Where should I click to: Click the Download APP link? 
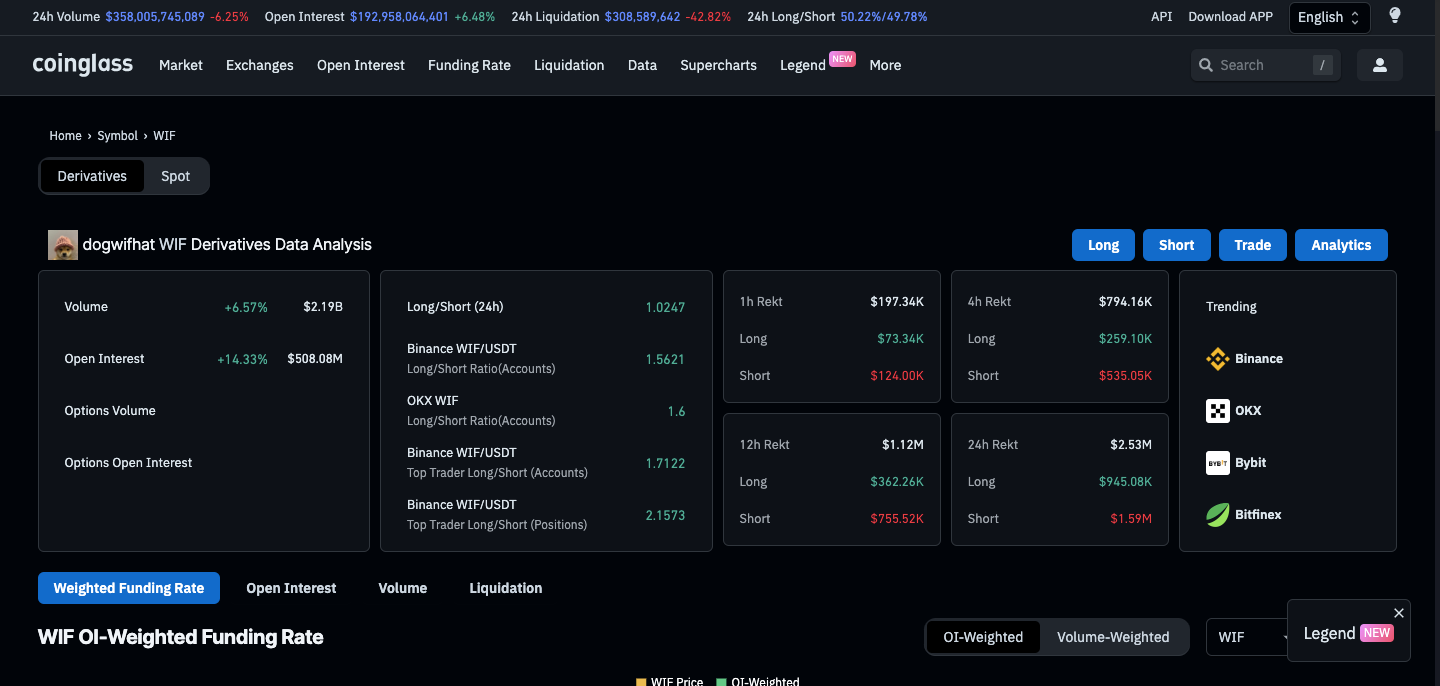coord(1231,17)
